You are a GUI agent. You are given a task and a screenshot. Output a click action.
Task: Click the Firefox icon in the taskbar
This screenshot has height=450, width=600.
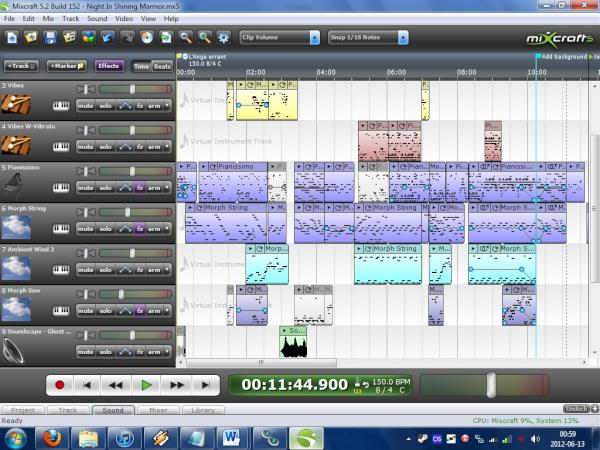52,439
